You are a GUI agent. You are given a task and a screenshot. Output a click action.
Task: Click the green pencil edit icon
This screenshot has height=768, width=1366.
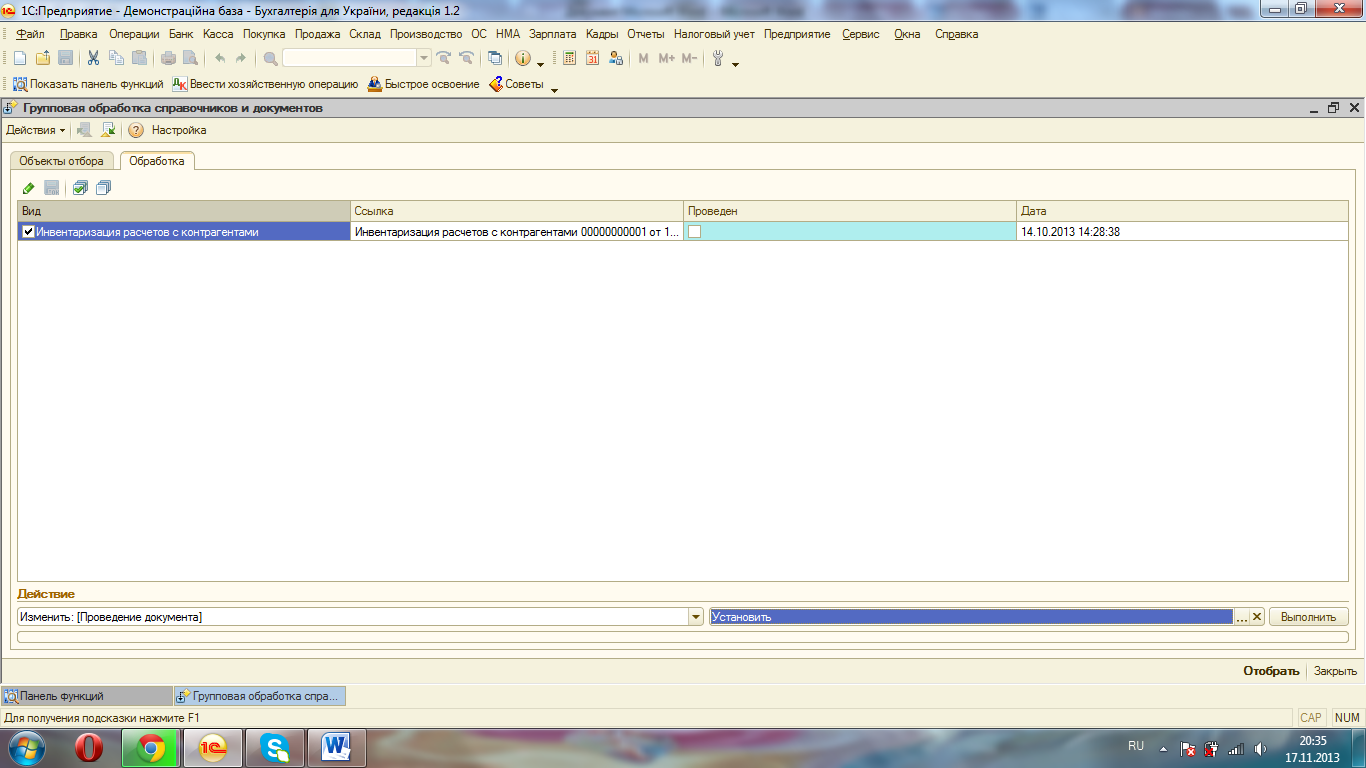coord(29,187)
